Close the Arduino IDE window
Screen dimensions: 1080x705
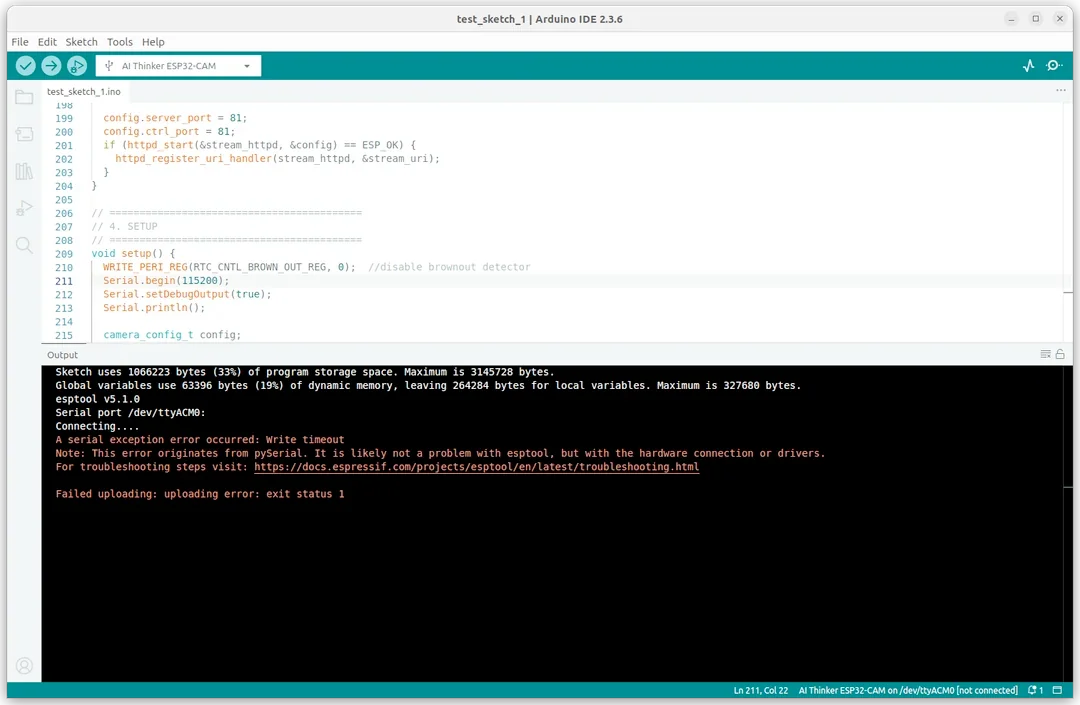[1060, 19]
